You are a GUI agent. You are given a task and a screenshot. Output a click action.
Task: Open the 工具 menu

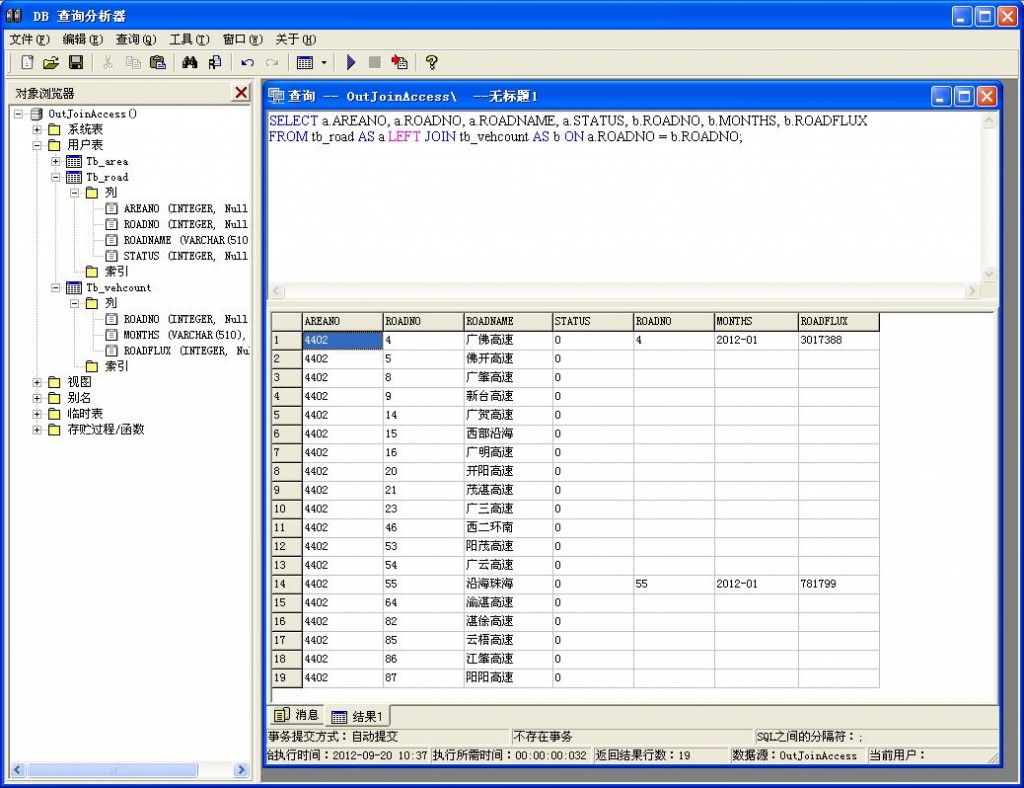[184, 37]
